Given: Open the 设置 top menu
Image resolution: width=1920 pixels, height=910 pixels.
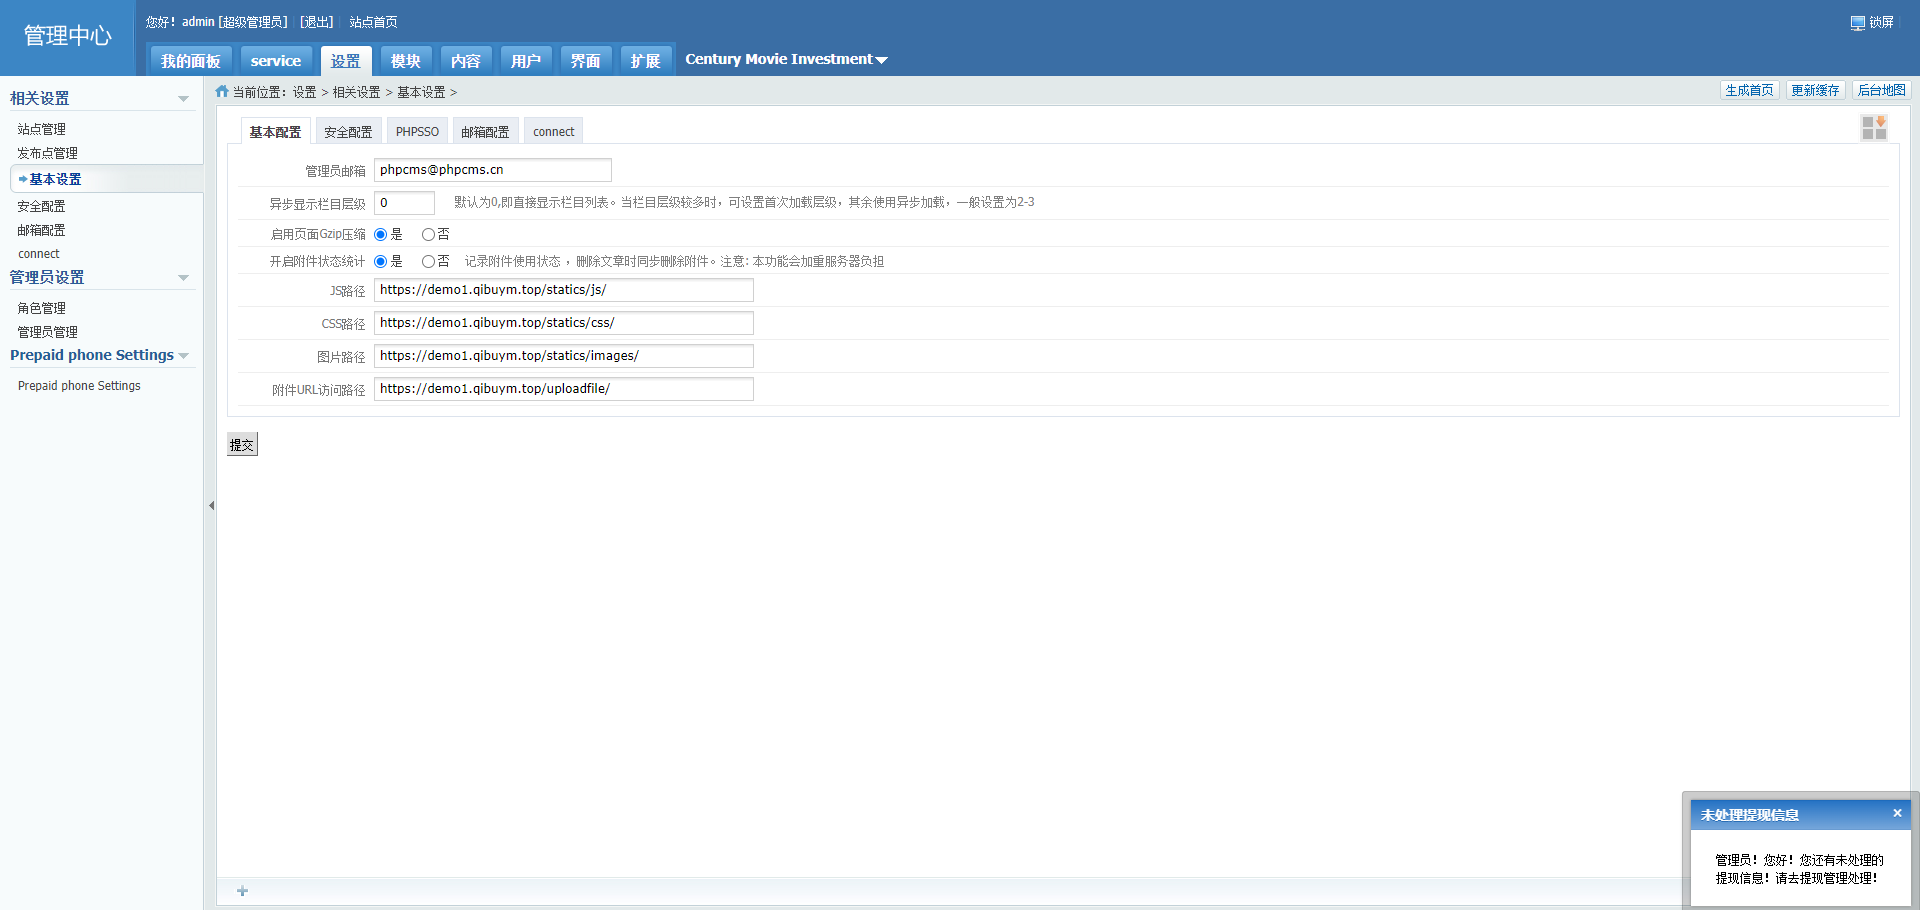Looking at the screenshot, I should 346,61.
